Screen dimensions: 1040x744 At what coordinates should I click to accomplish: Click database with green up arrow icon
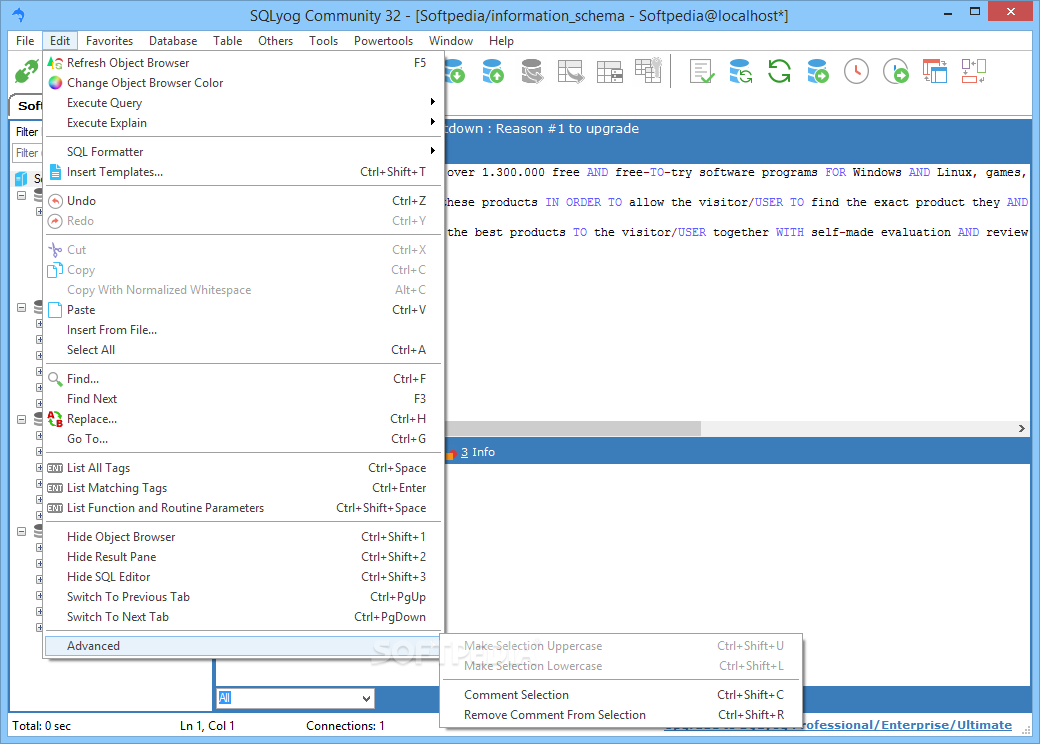tap(493, 71)
